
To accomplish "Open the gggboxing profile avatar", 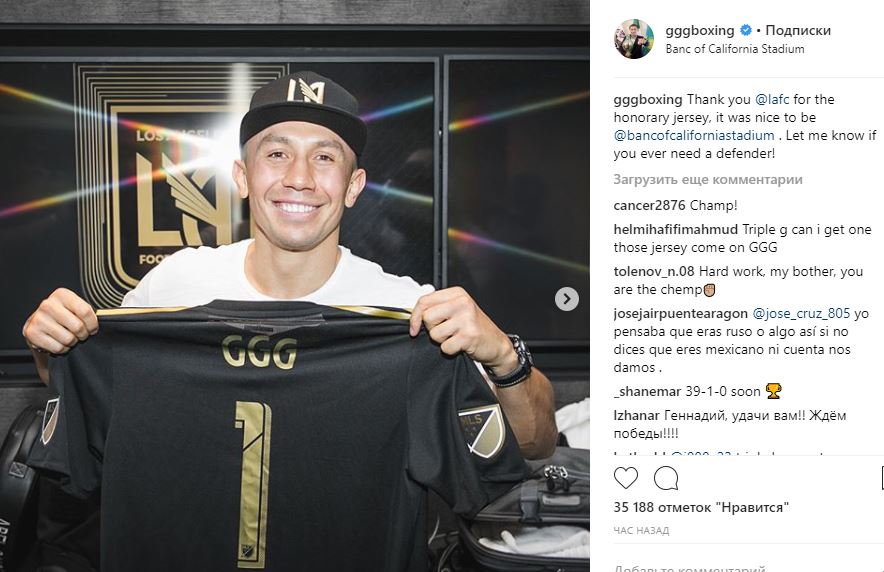I will 634,39.
